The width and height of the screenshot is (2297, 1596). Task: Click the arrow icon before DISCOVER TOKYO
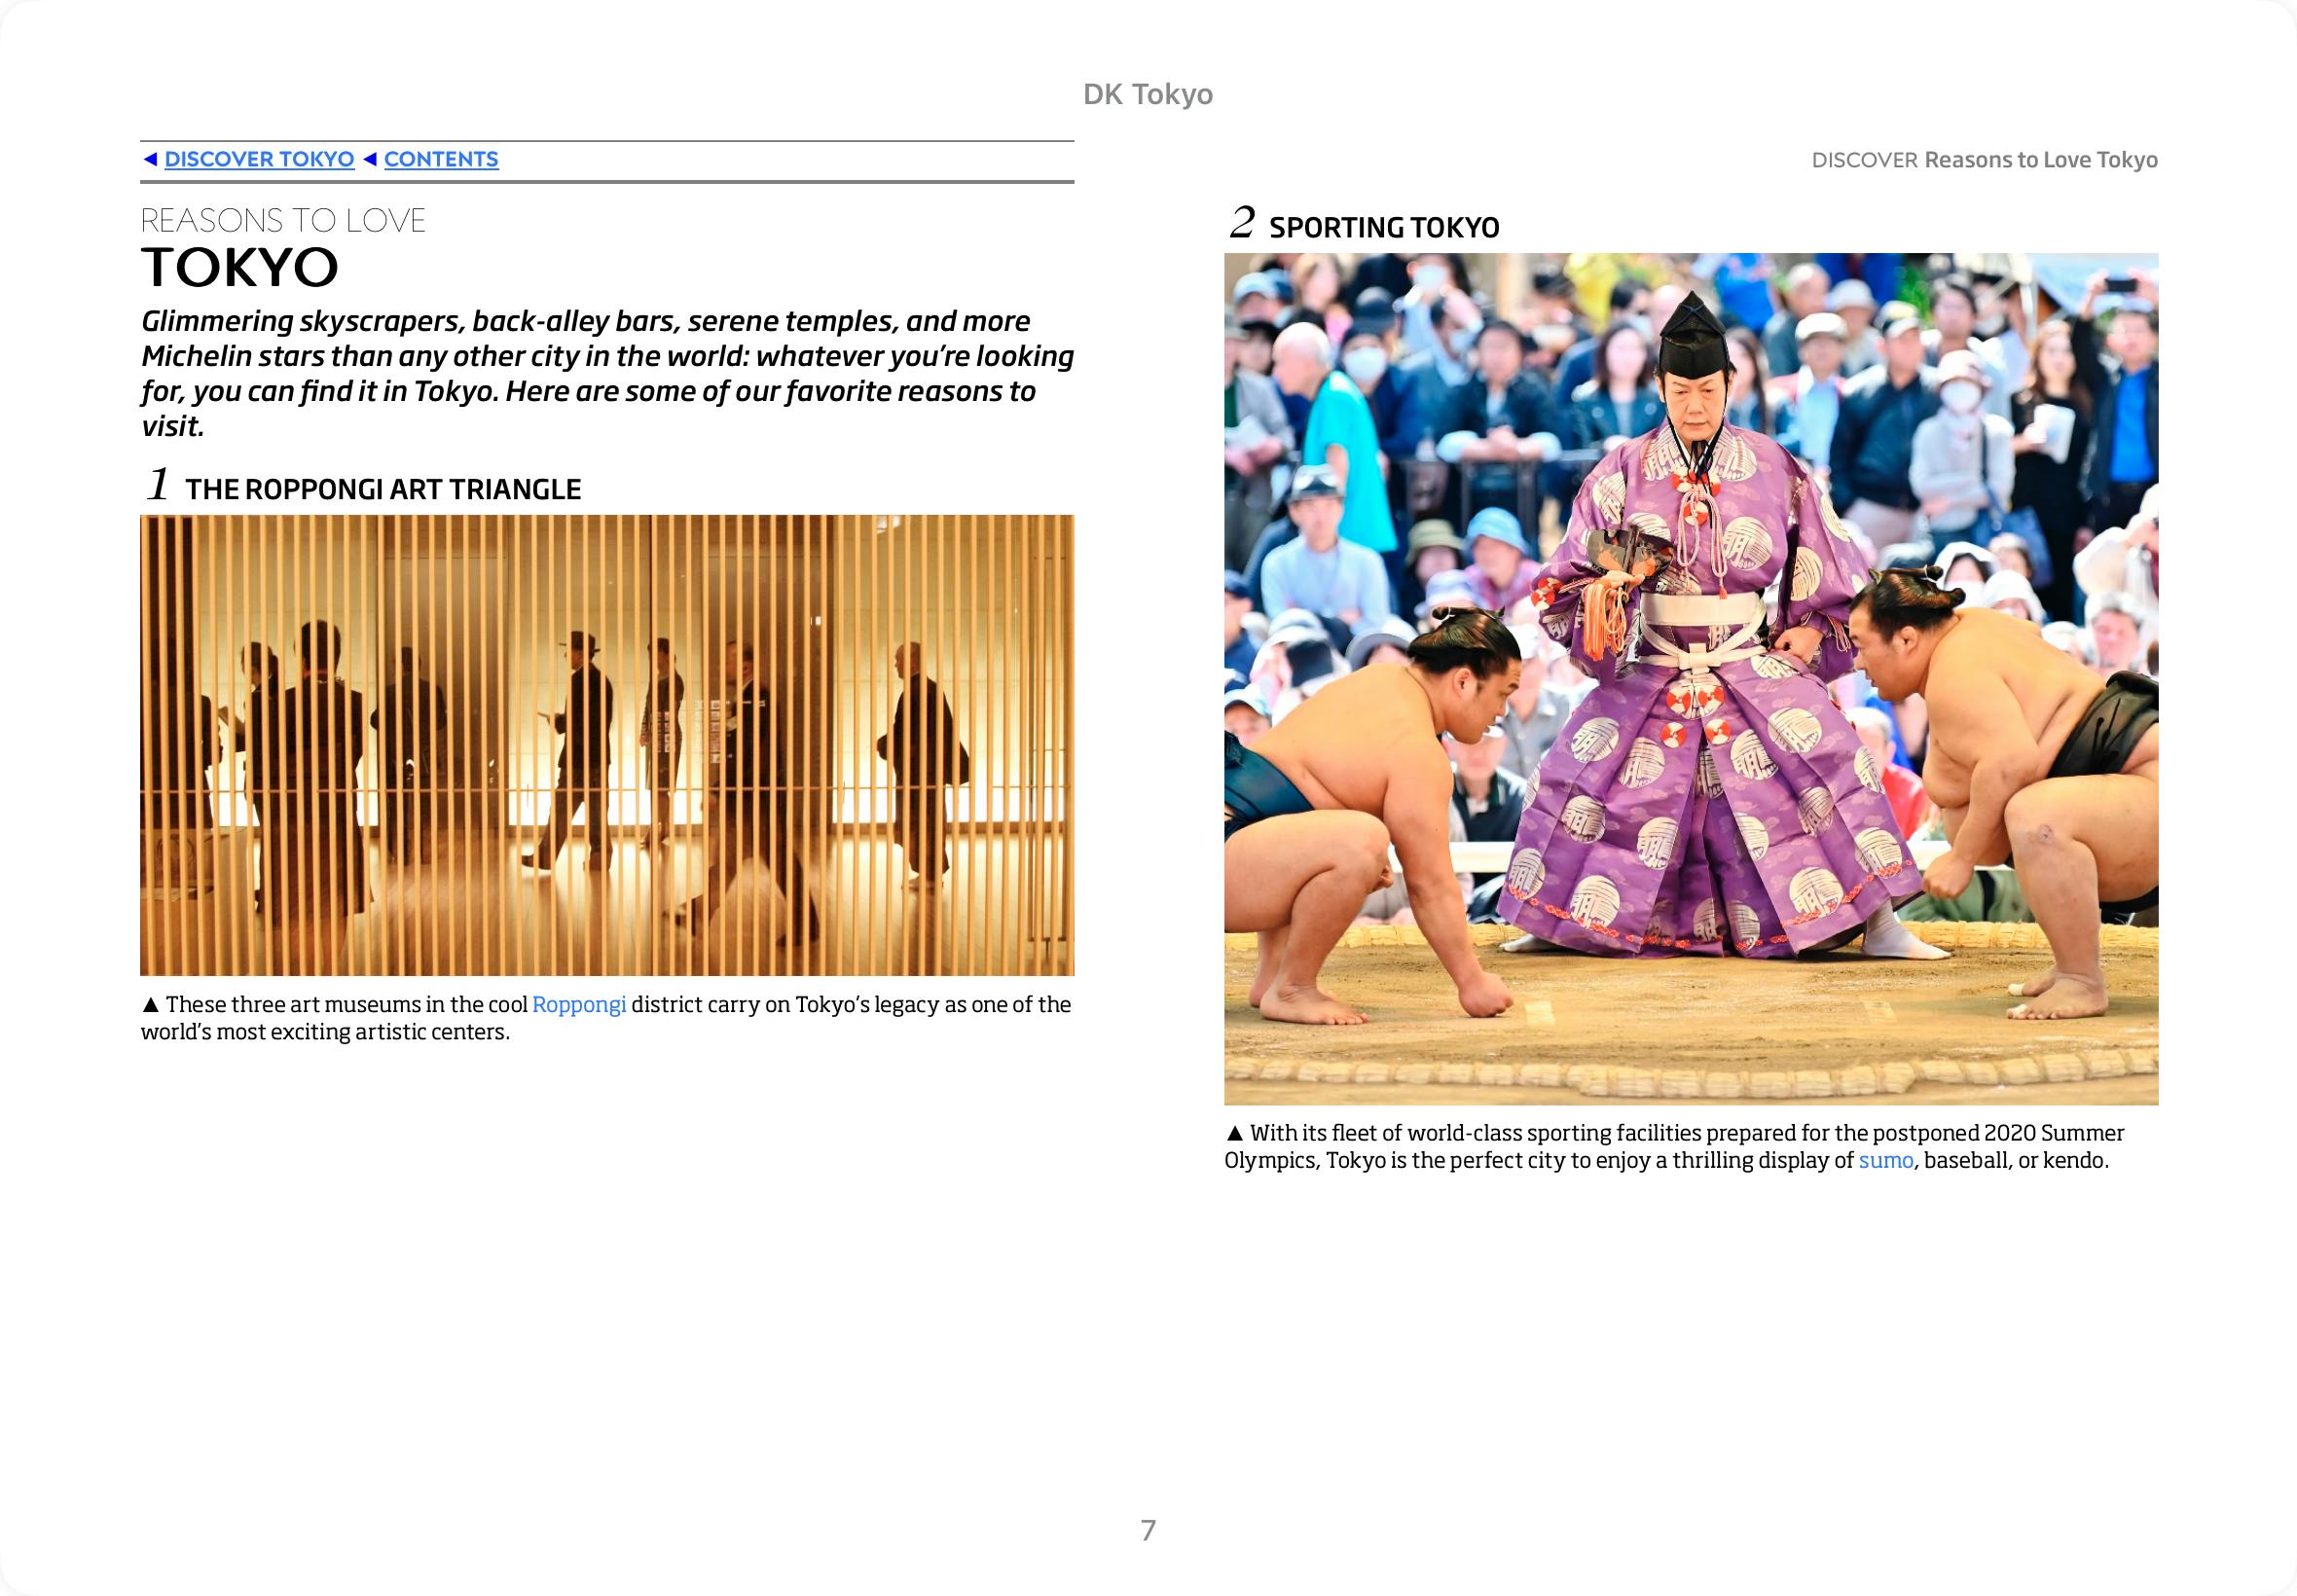point(150,159)
